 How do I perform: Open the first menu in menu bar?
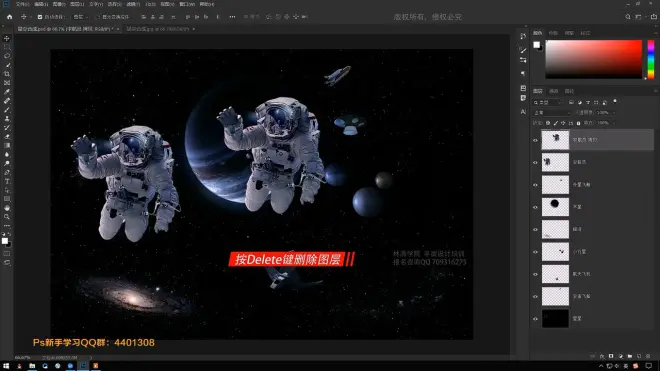click(22, 4)
